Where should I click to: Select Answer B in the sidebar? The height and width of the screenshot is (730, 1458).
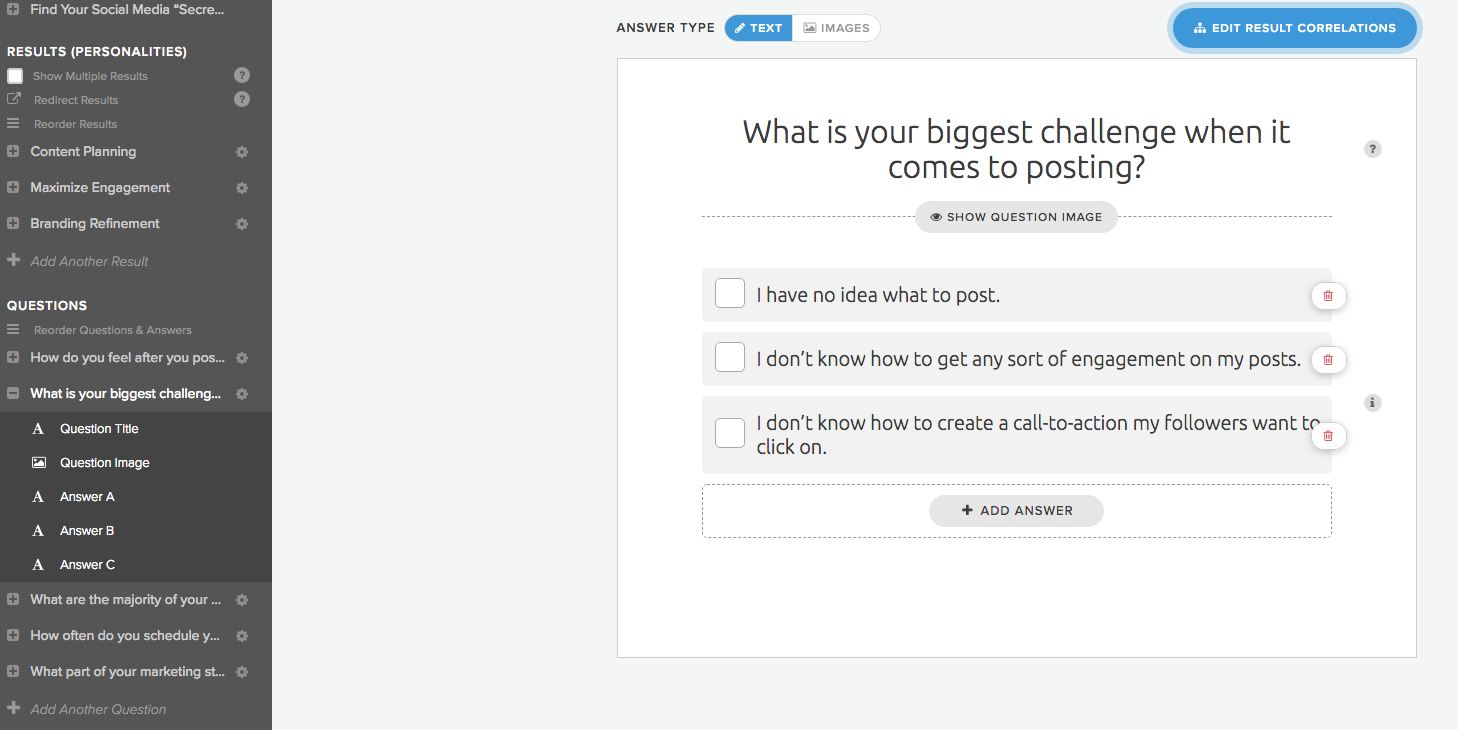(x=87, y=531)
